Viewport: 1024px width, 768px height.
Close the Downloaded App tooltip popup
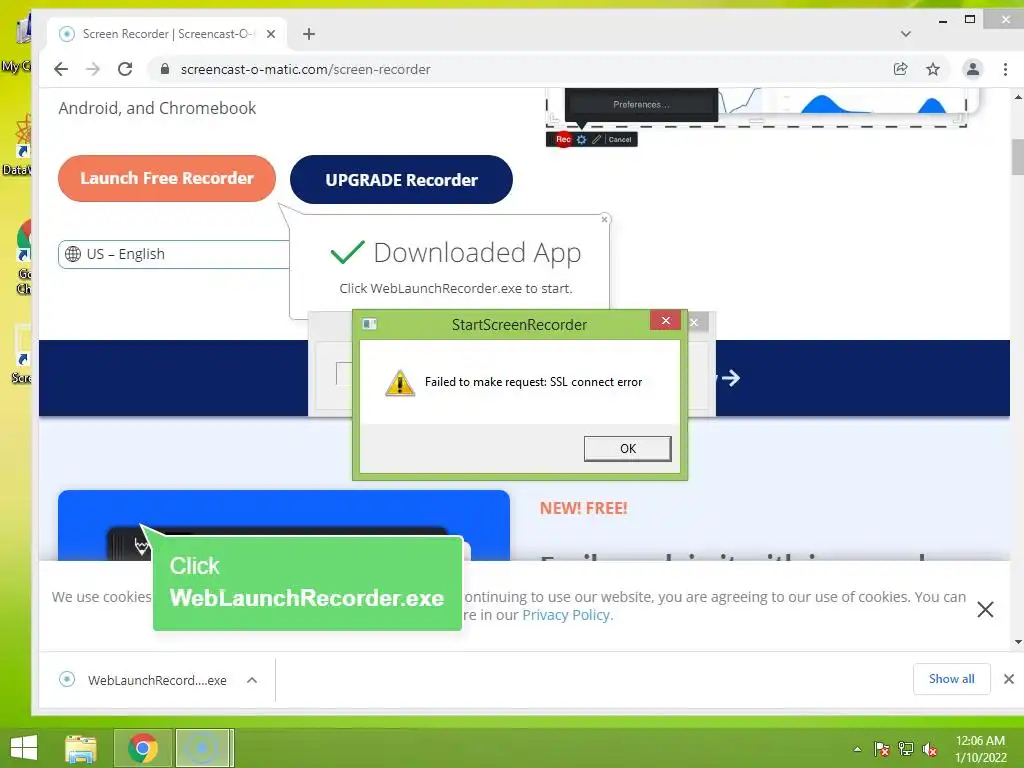click(x=605, y=219)
